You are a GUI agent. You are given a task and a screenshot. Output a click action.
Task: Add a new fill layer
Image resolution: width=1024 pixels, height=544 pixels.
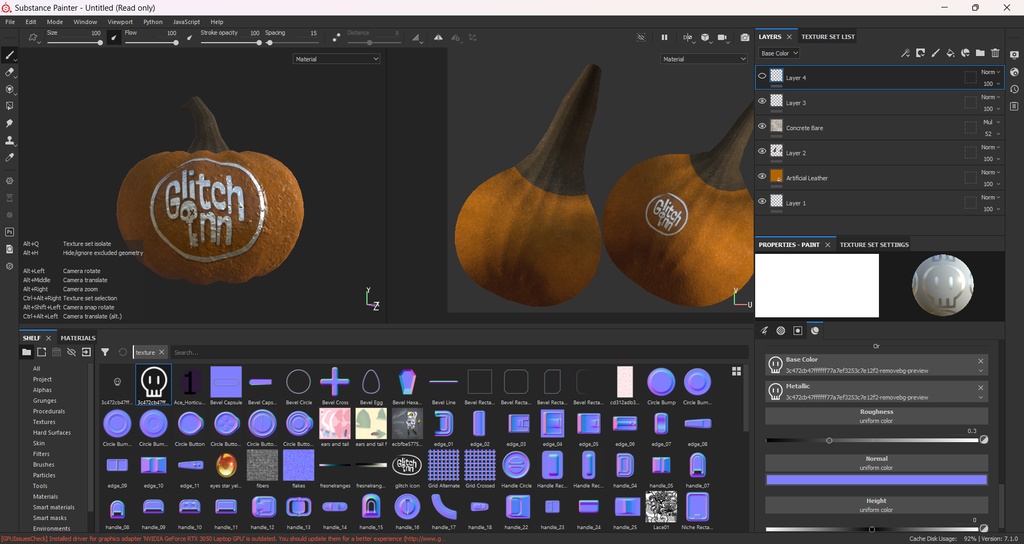pos(950,53)
